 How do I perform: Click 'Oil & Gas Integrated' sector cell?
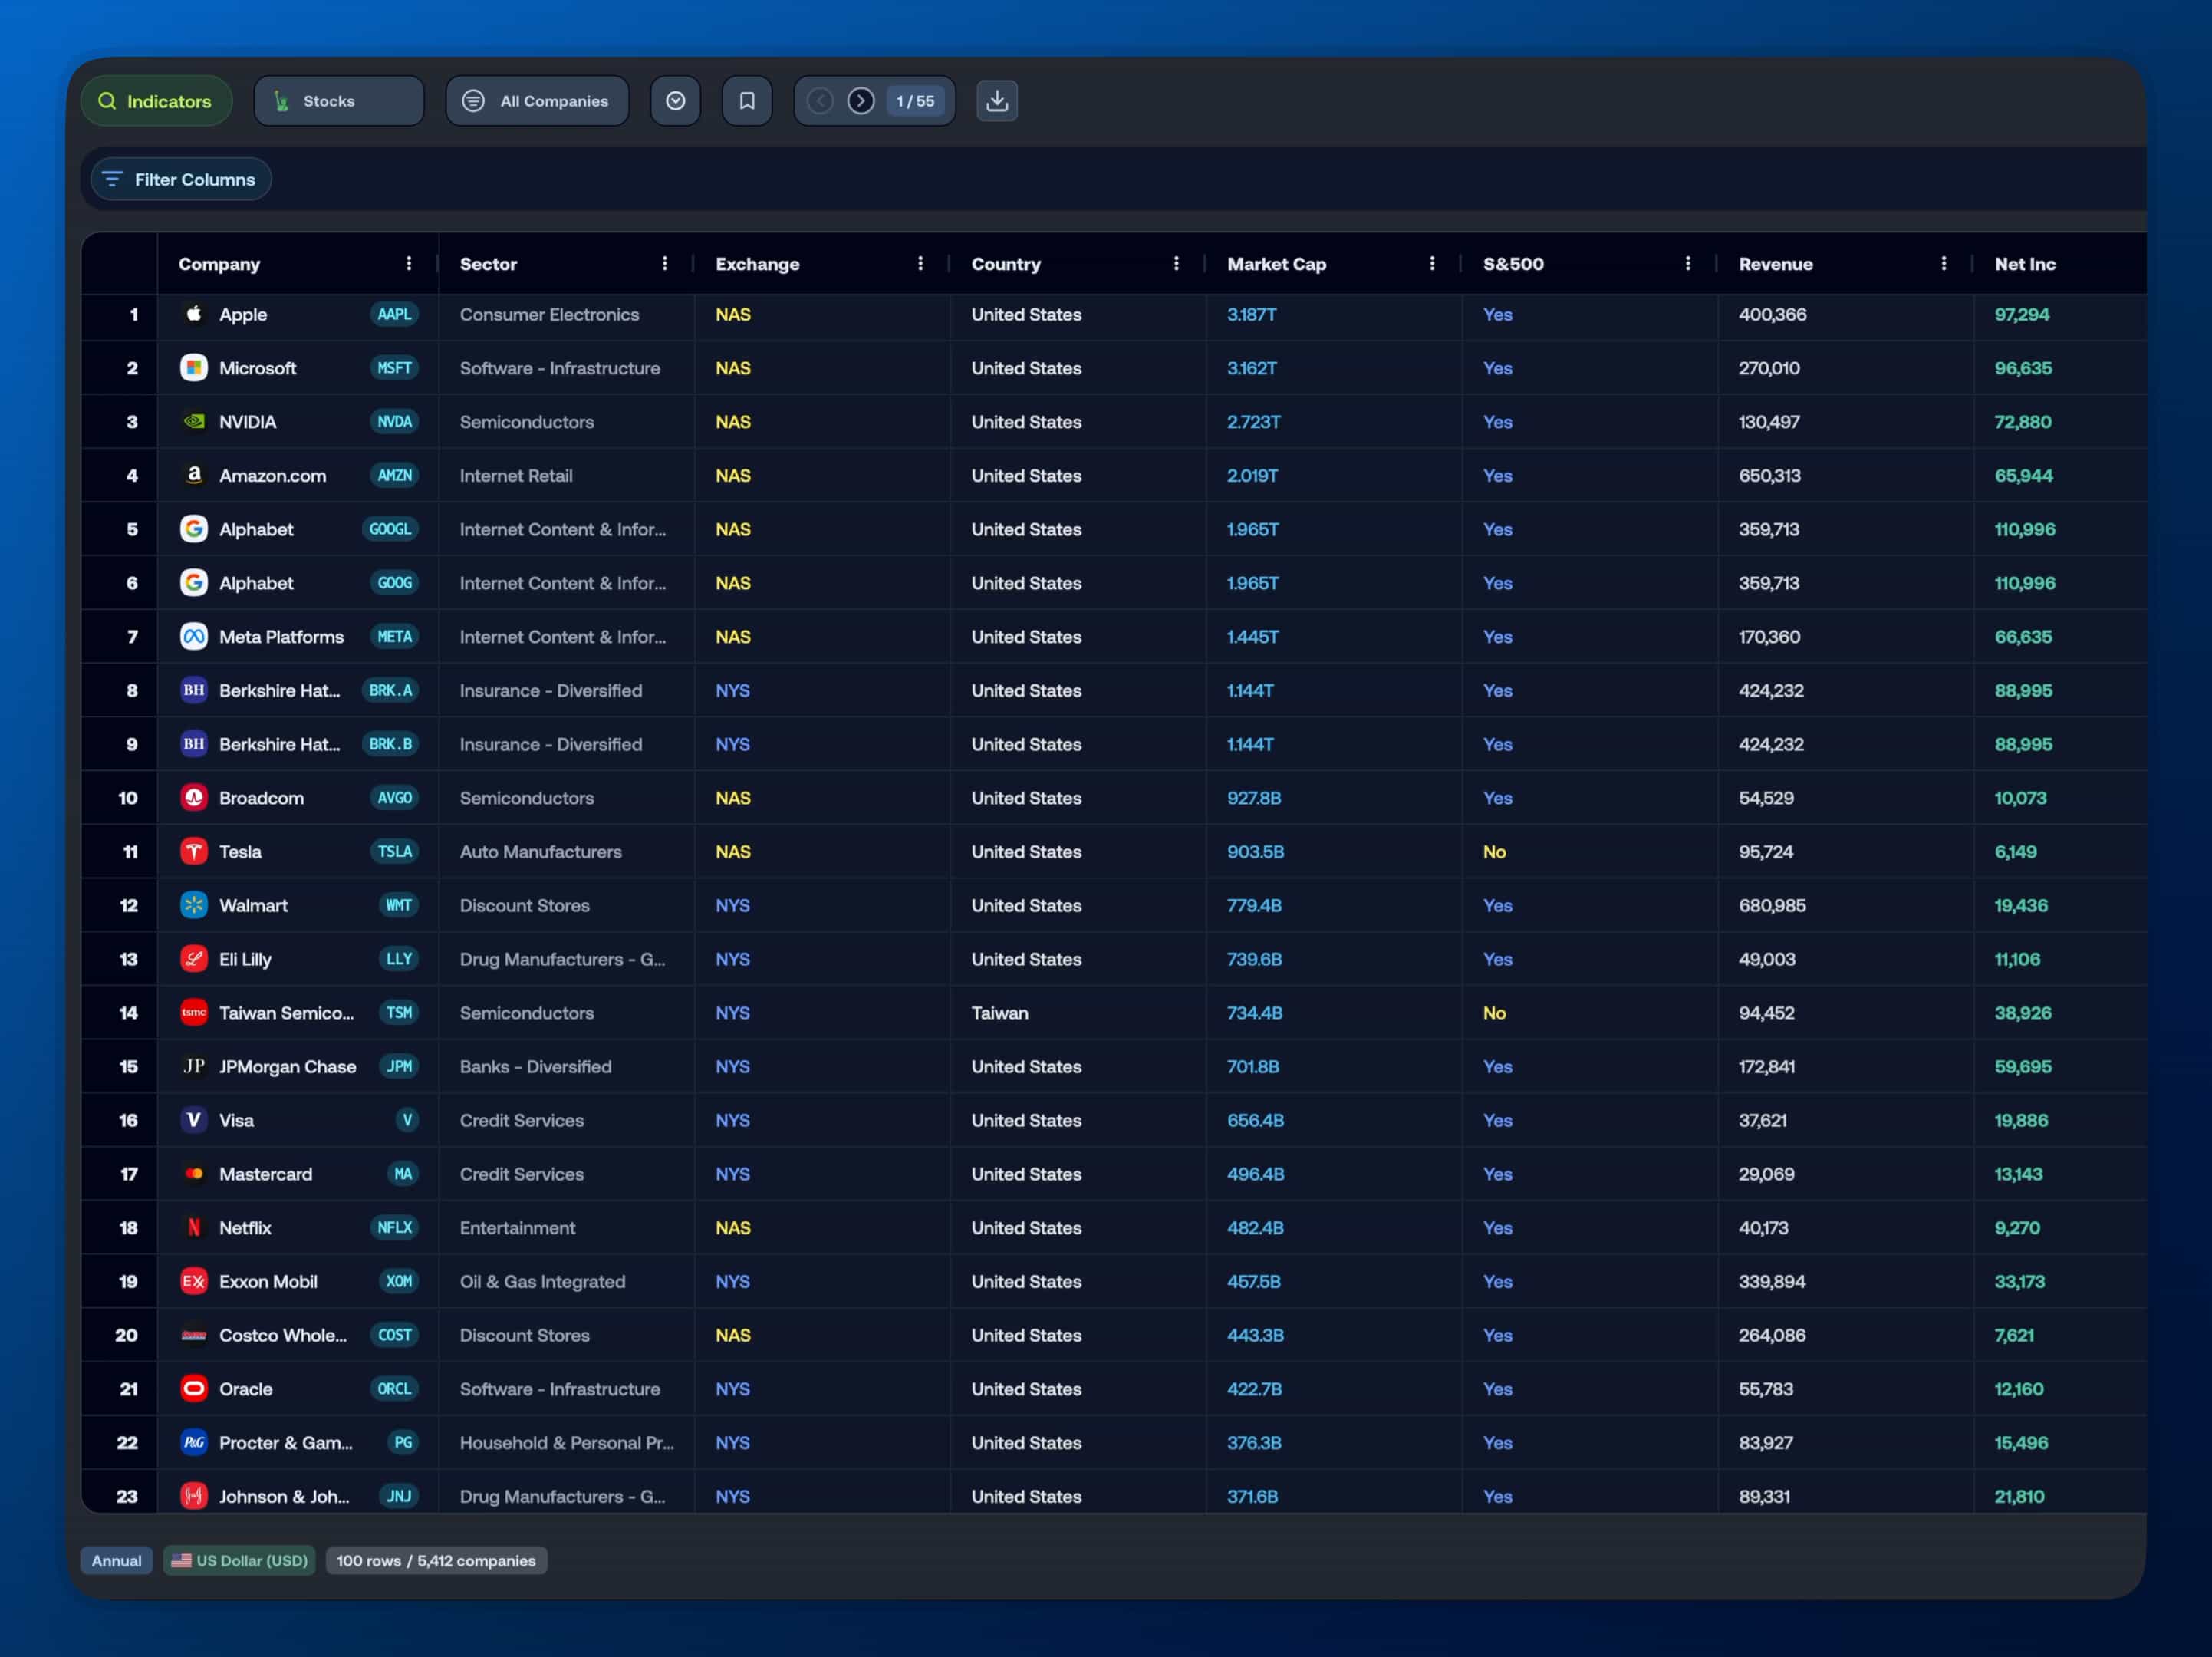pyautogui.click(x=542, y=1282)
